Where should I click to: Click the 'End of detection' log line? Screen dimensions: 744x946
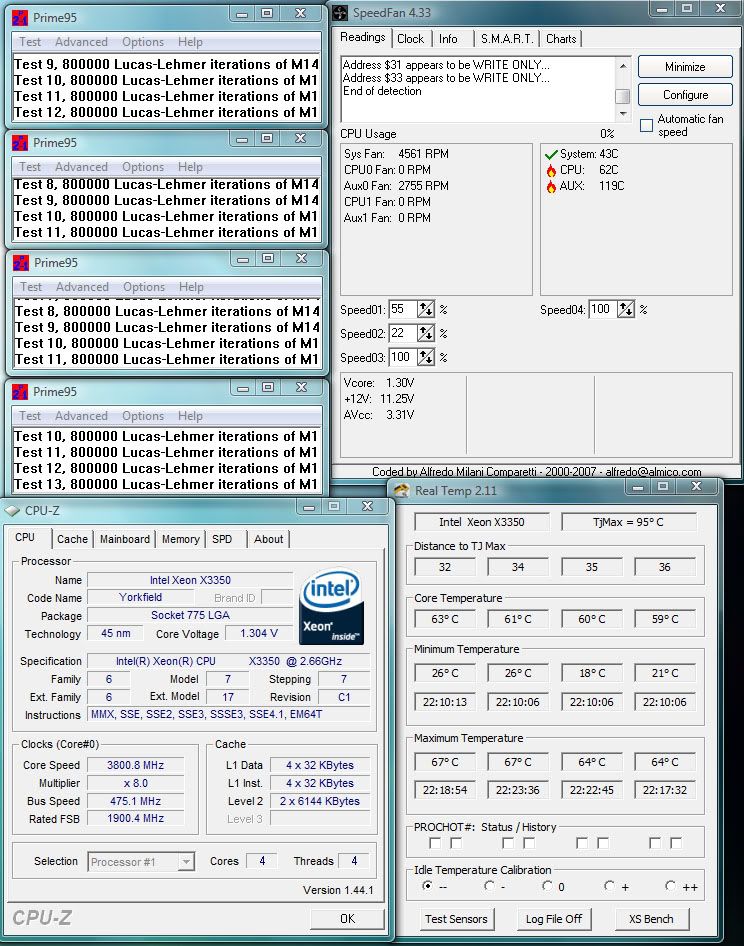pos(382,91)
